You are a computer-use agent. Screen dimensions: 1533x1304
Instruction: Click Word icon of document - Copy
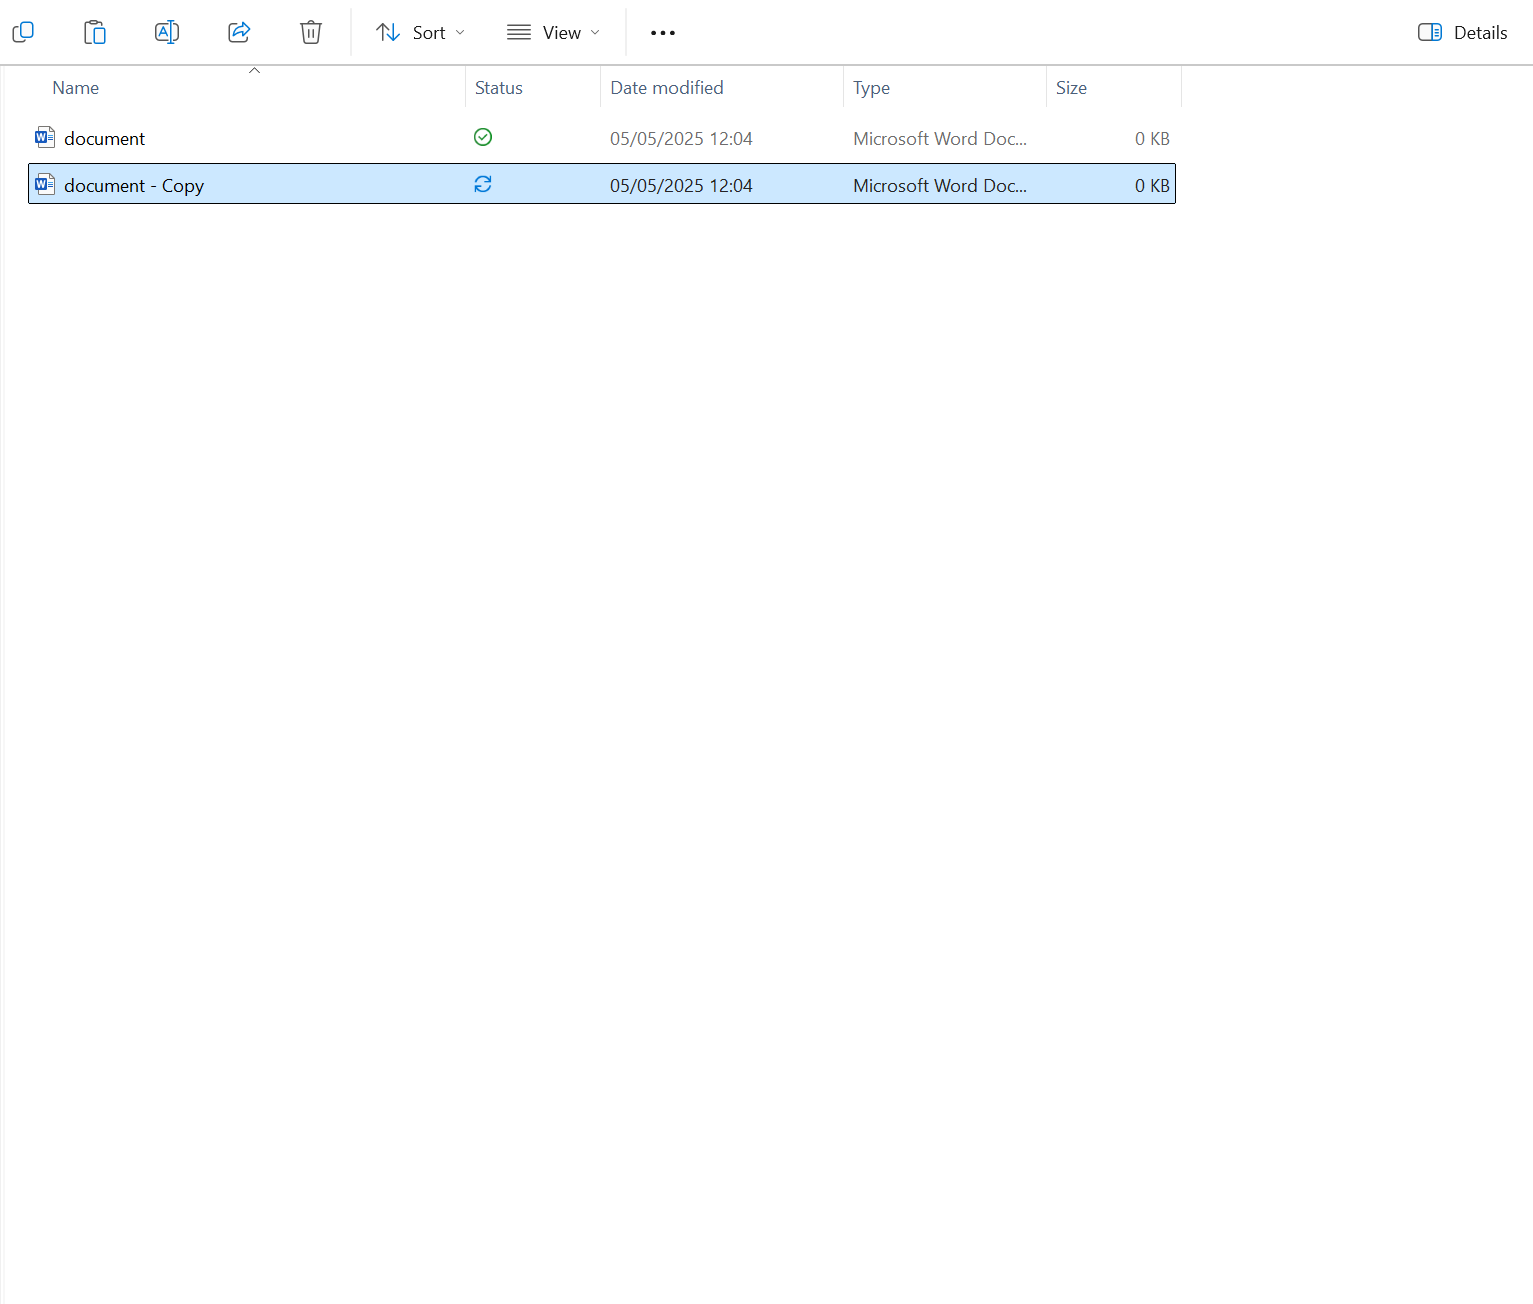click(x=45, y=184)
